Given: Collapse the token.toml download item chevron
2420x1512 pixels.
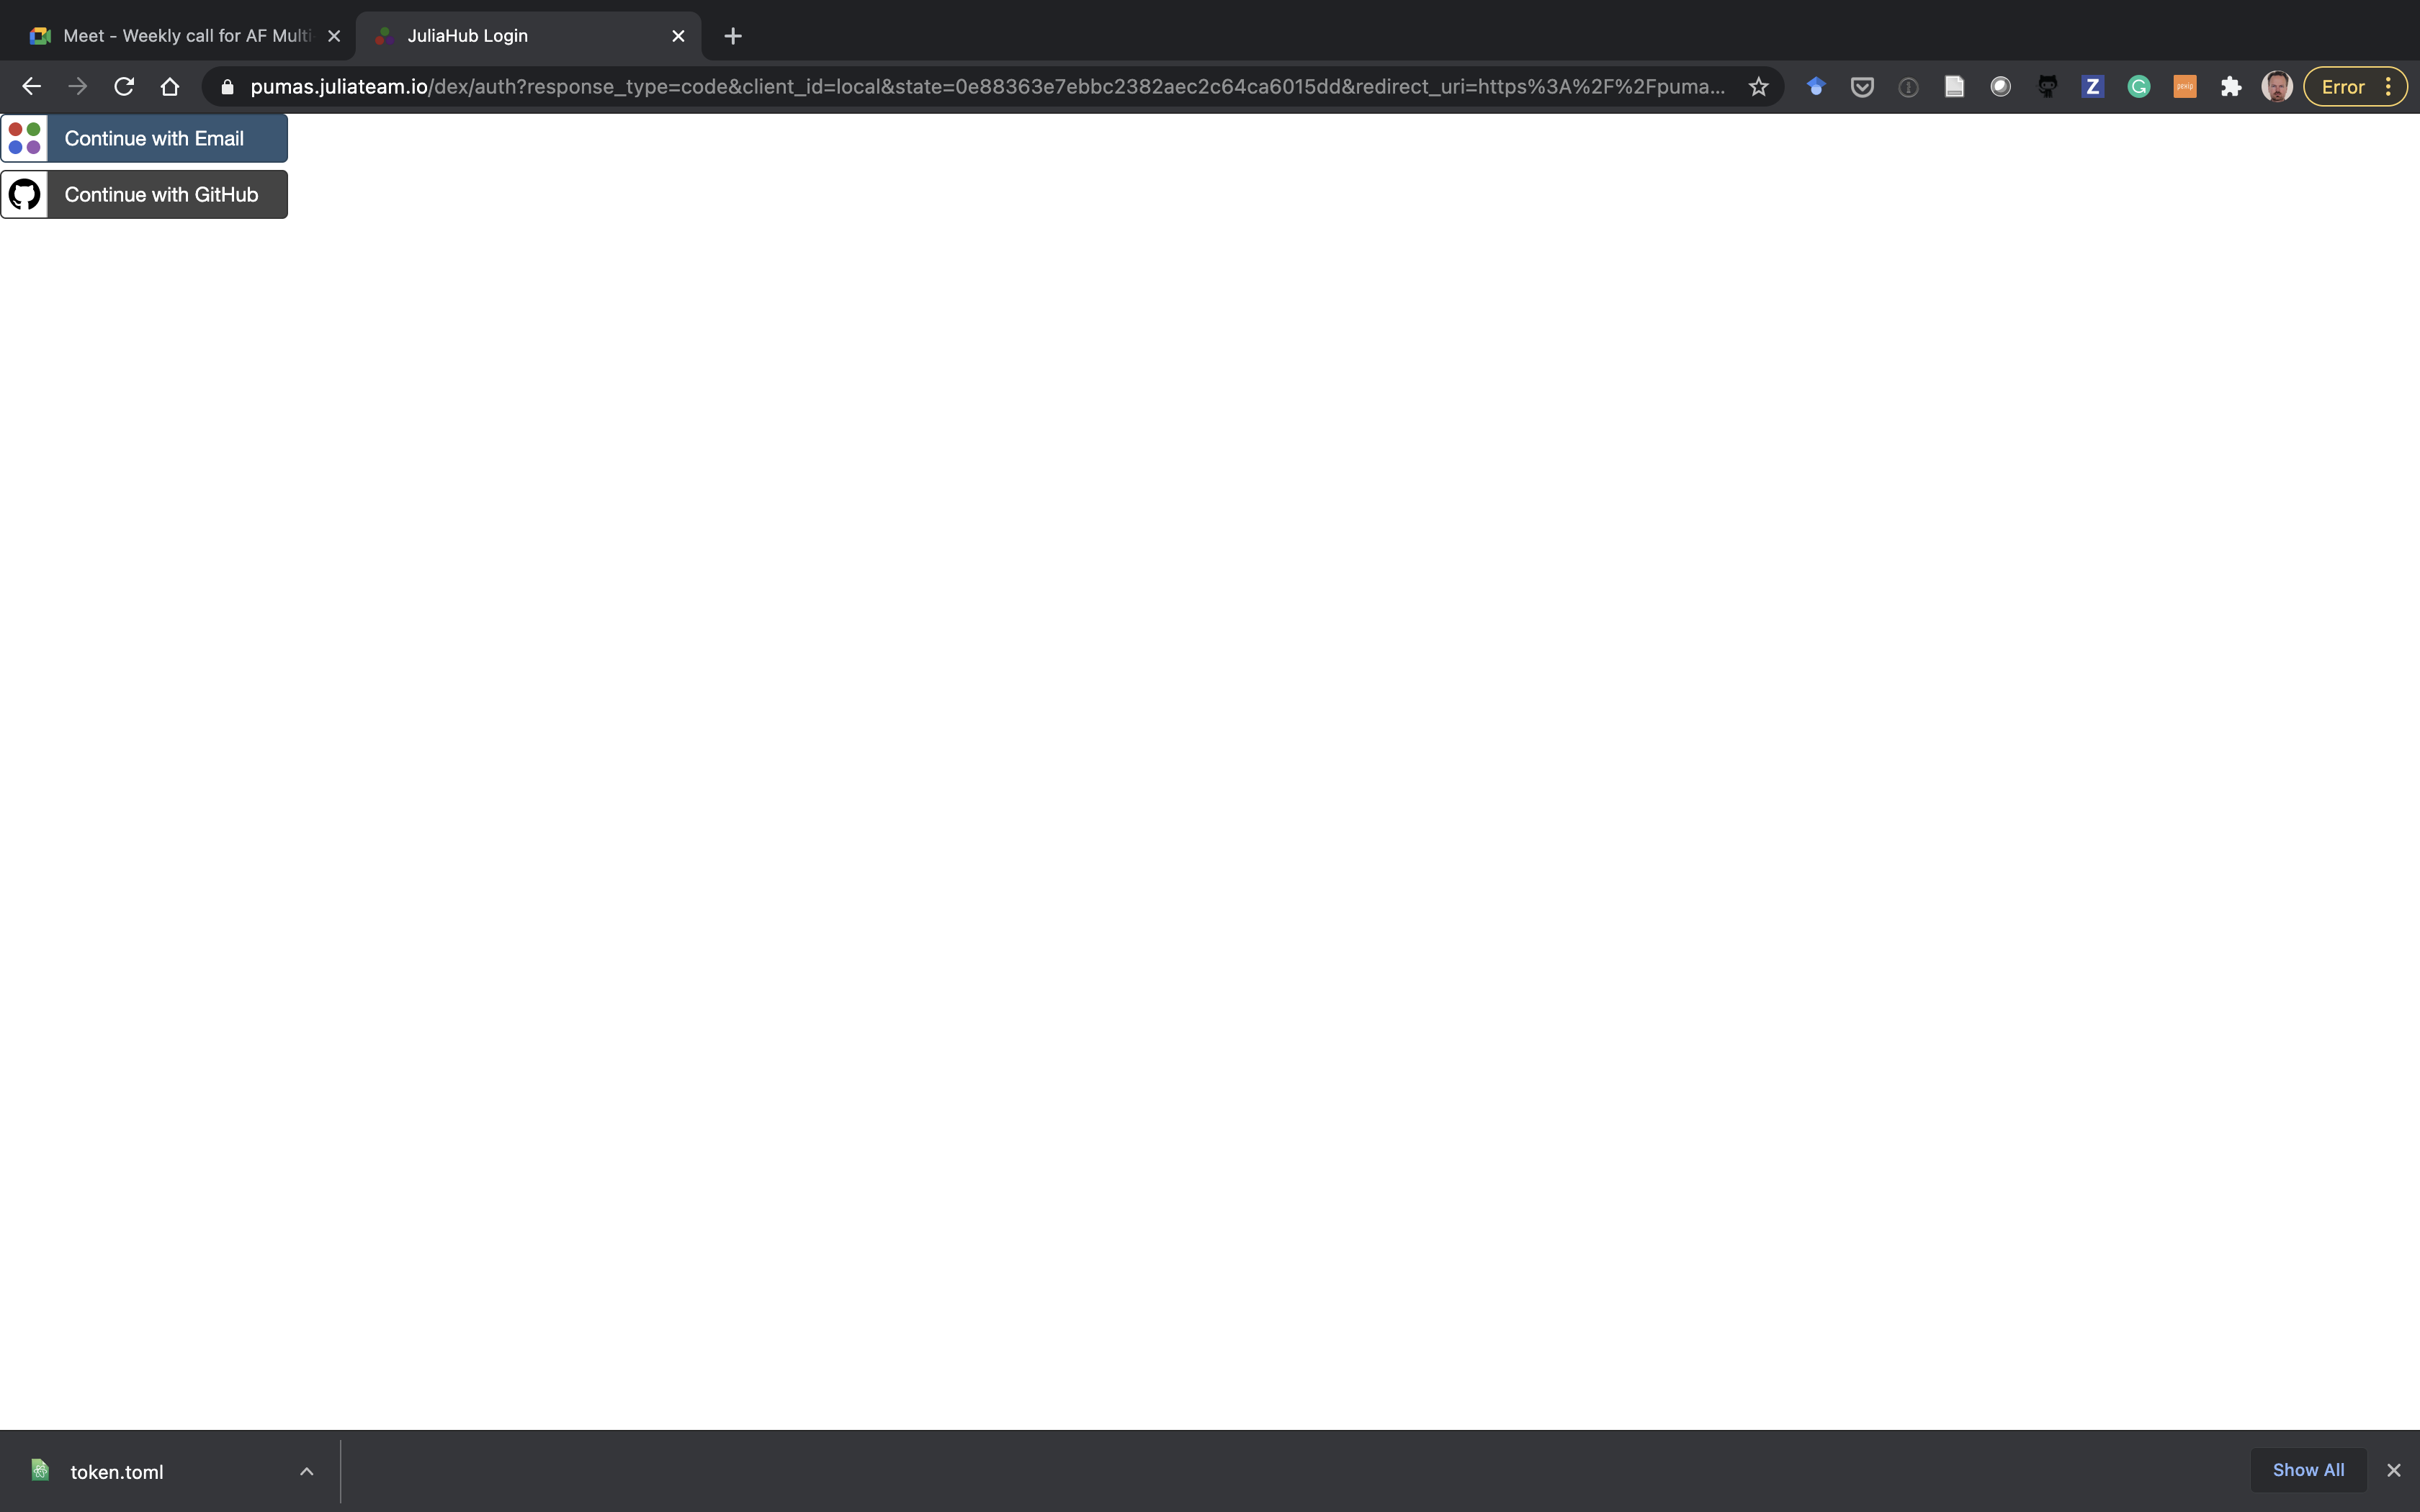Looking at the screenshot, I should pos(306,1471).
